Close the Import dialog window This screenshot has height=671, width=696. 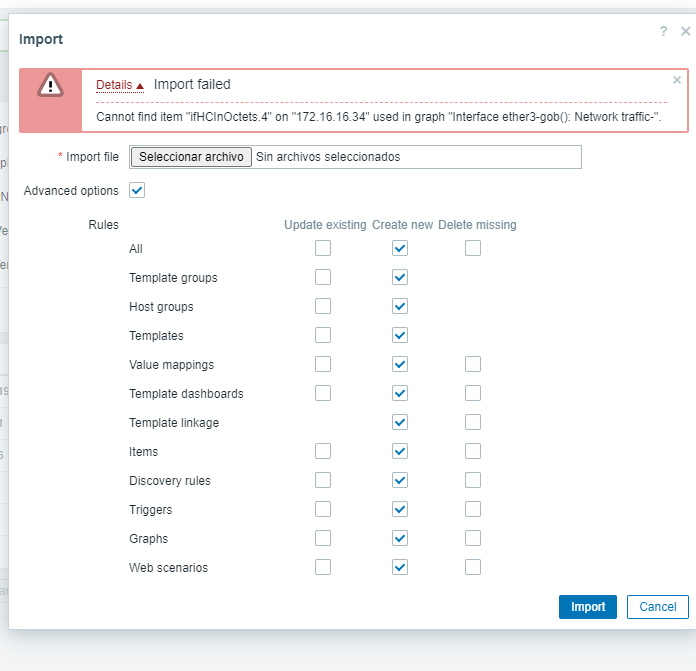coord(685,32)
